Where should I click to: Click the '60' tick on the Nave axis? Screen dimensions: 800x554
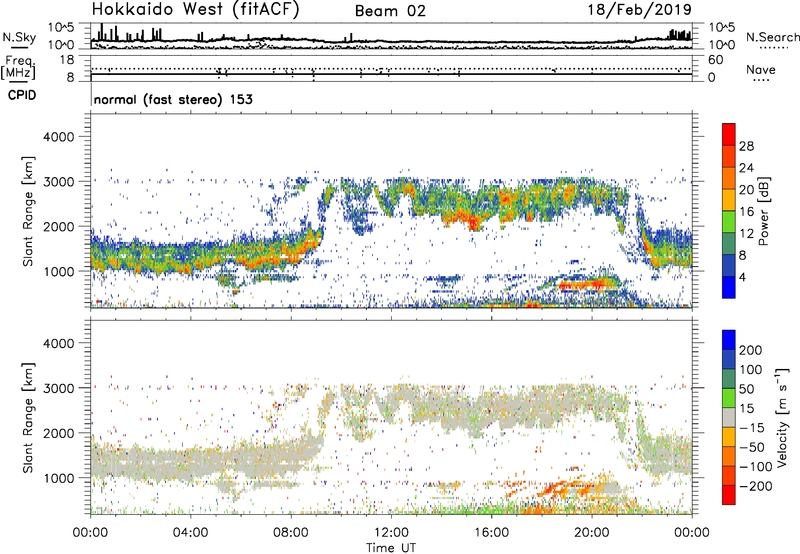pyautogui.click(x=715, y=60)
